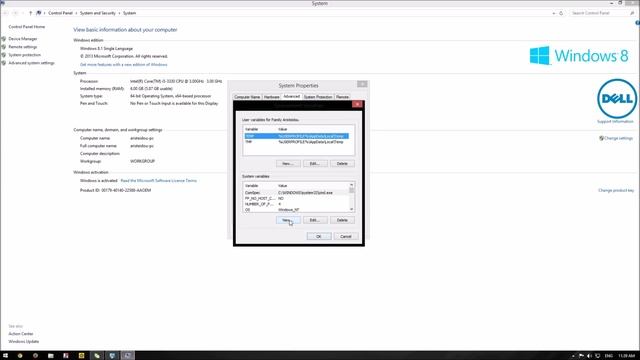
Task: Click New under User variables
Action: 288,163
